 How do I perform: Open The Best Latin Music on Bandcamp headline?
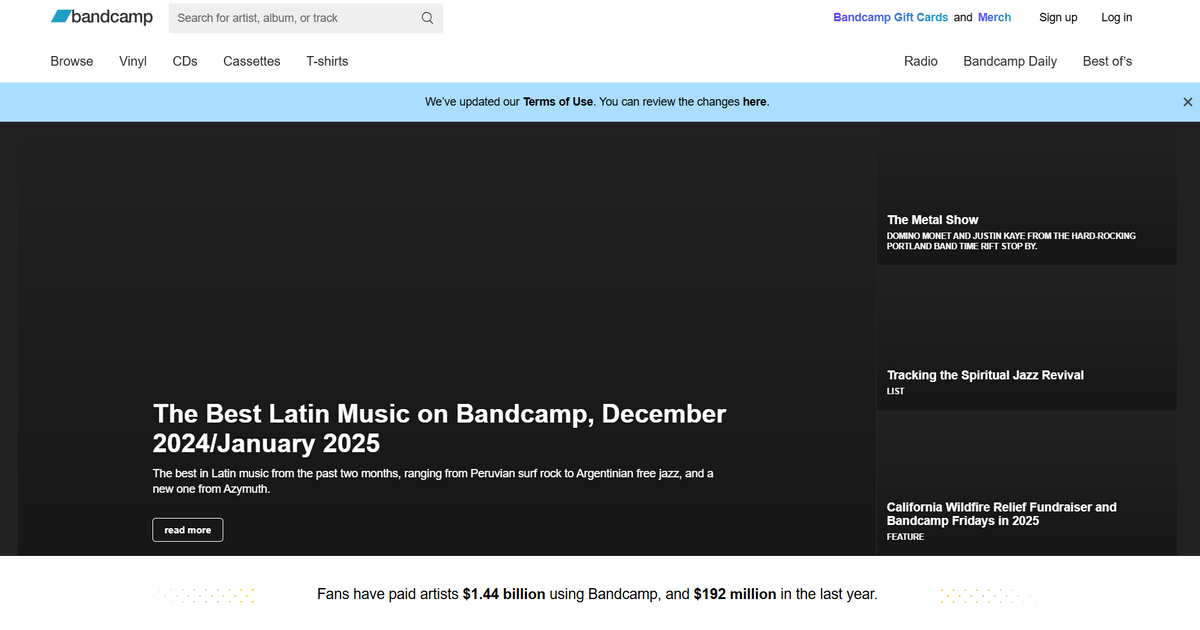coord(440,428)
